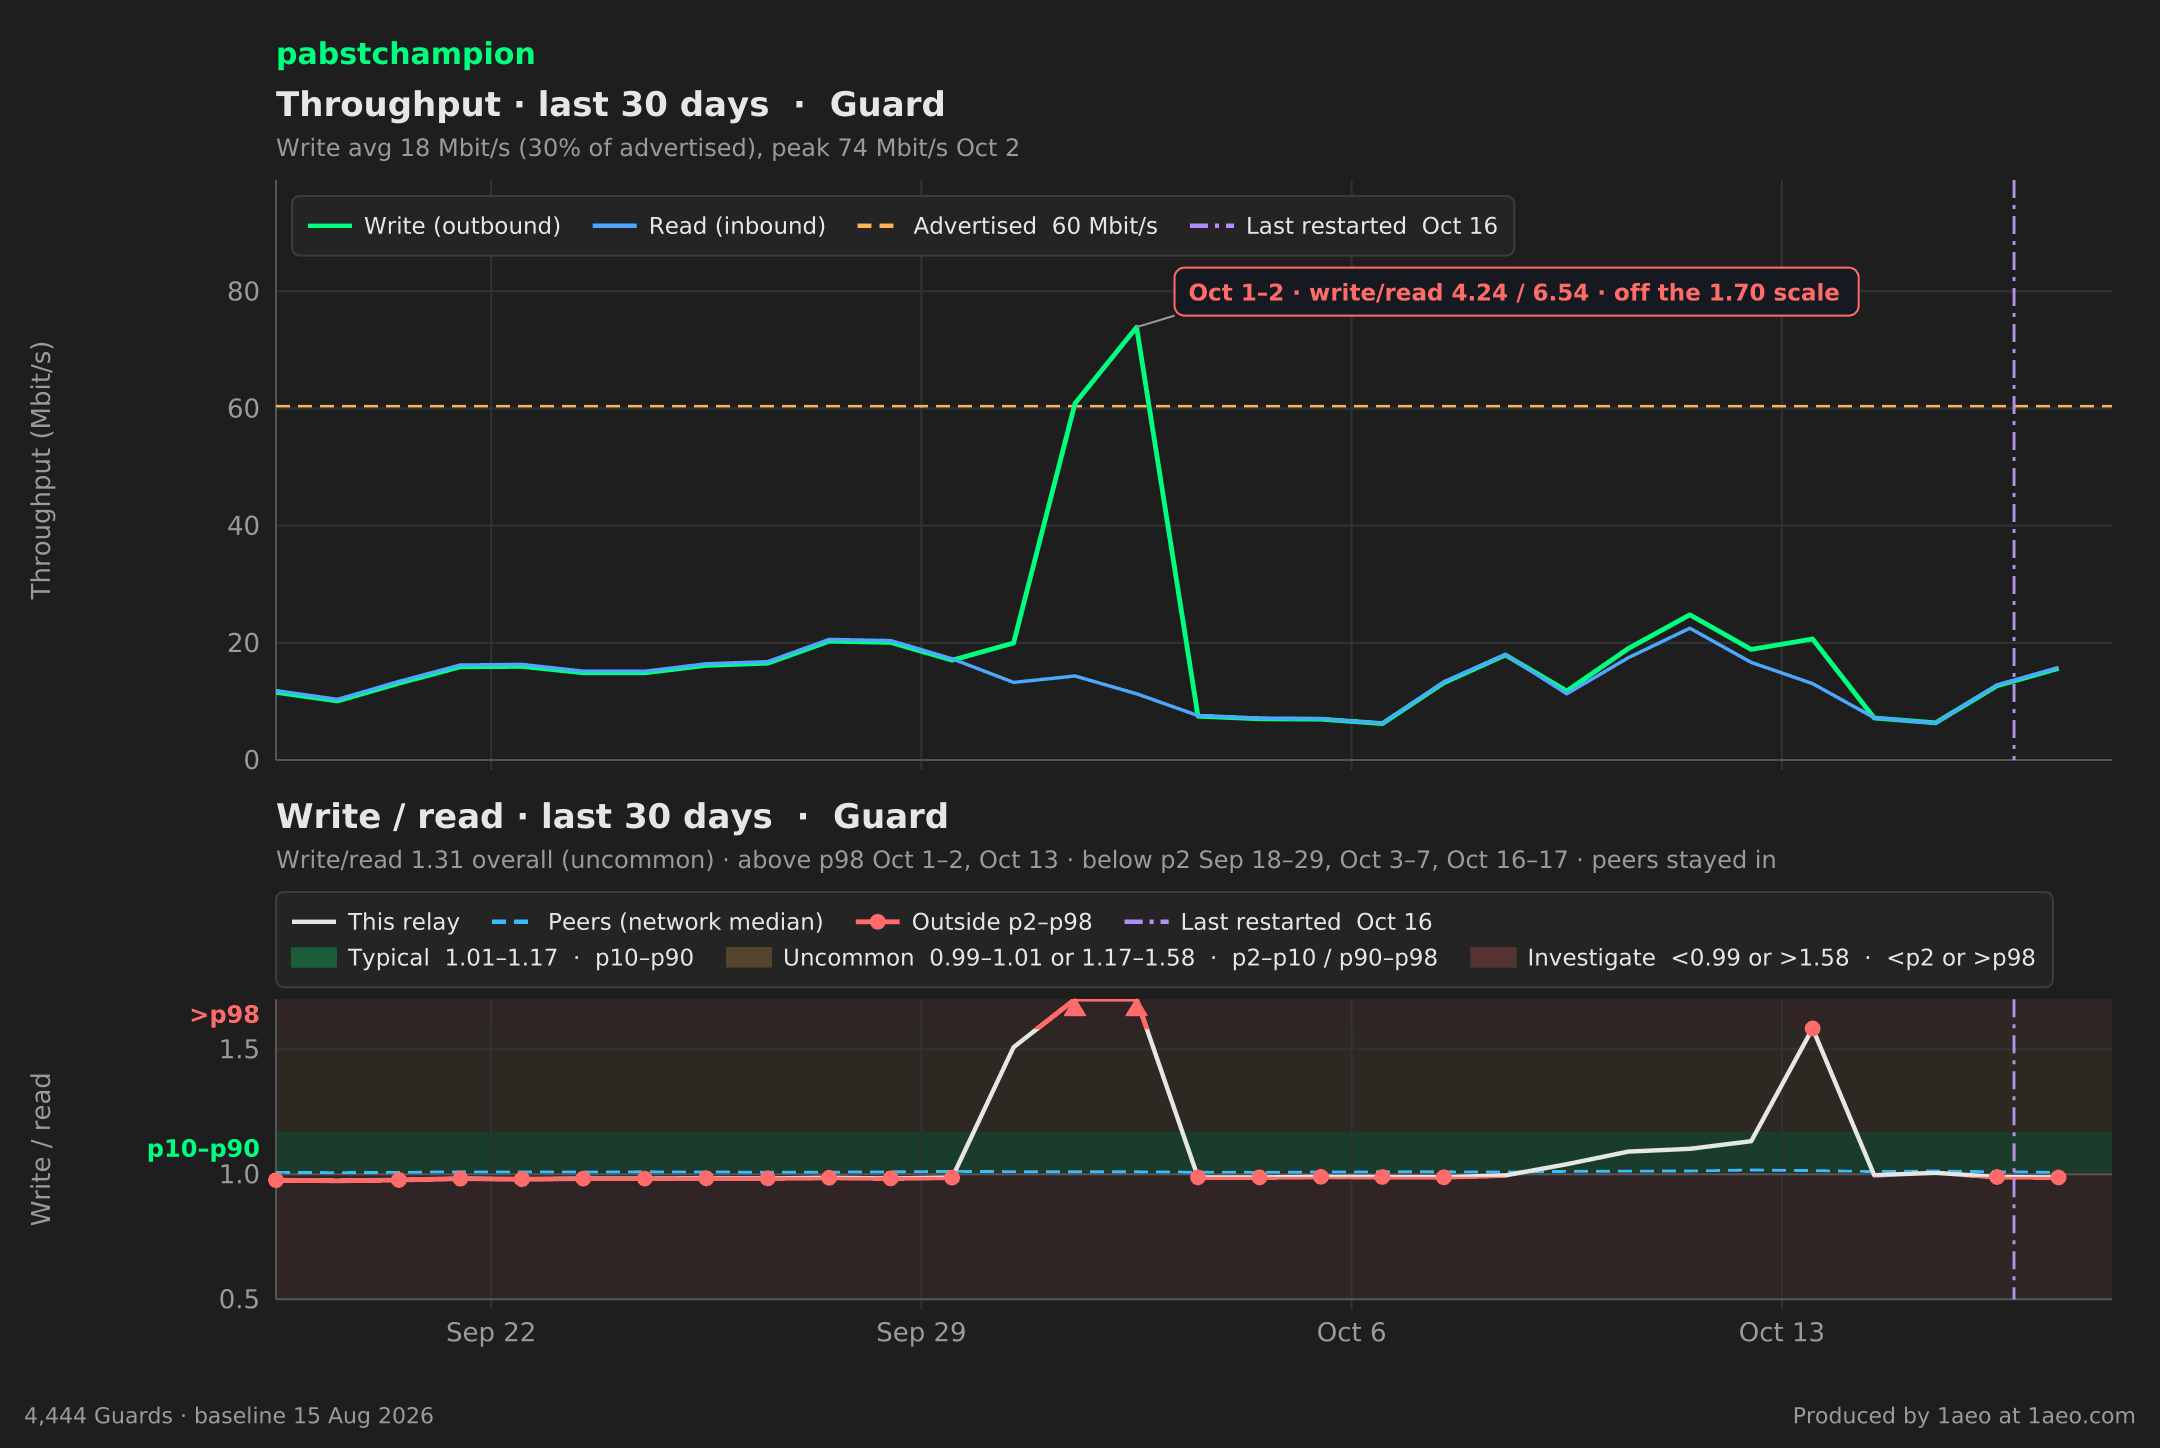
Task: Click the Advertised 60 Mbit/s legend entry
Action: coord(1007,226)
